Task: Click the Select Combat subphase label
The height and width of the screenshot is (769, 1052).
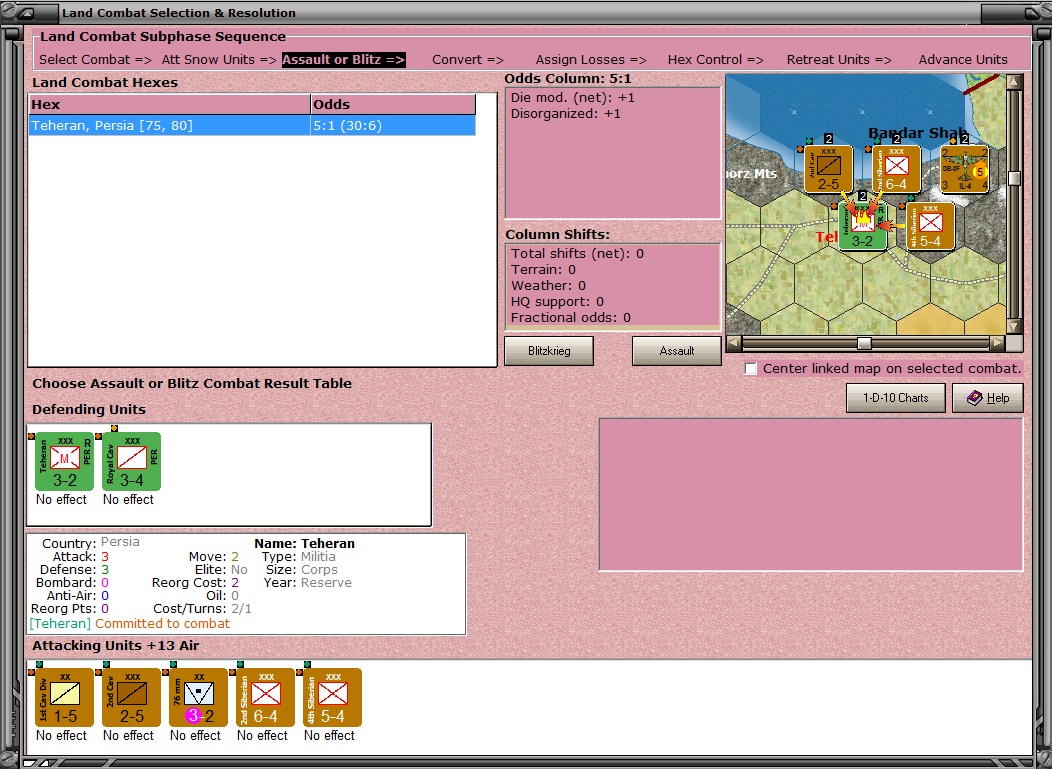Action: point(95,60)
